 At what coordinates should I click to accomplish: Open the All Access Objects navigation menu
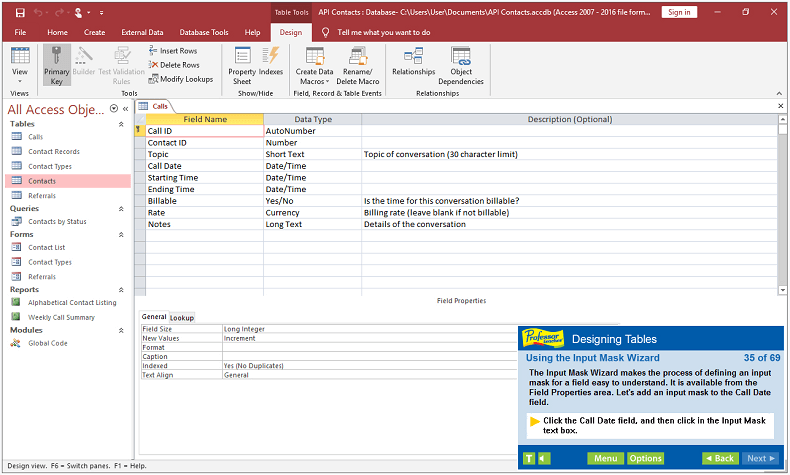[114, 109]
